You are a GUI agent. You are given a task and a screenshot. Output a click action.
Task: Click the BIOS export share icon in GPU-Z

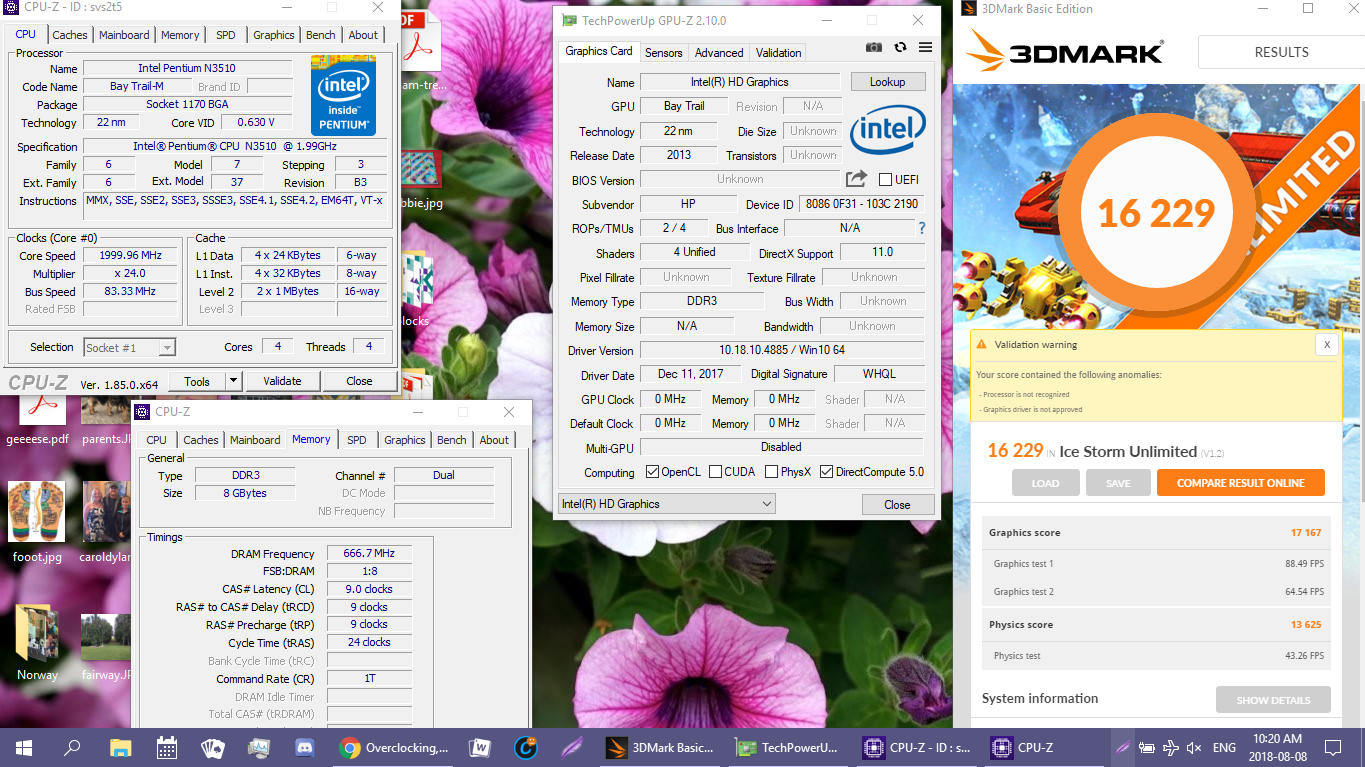[856, 179]
